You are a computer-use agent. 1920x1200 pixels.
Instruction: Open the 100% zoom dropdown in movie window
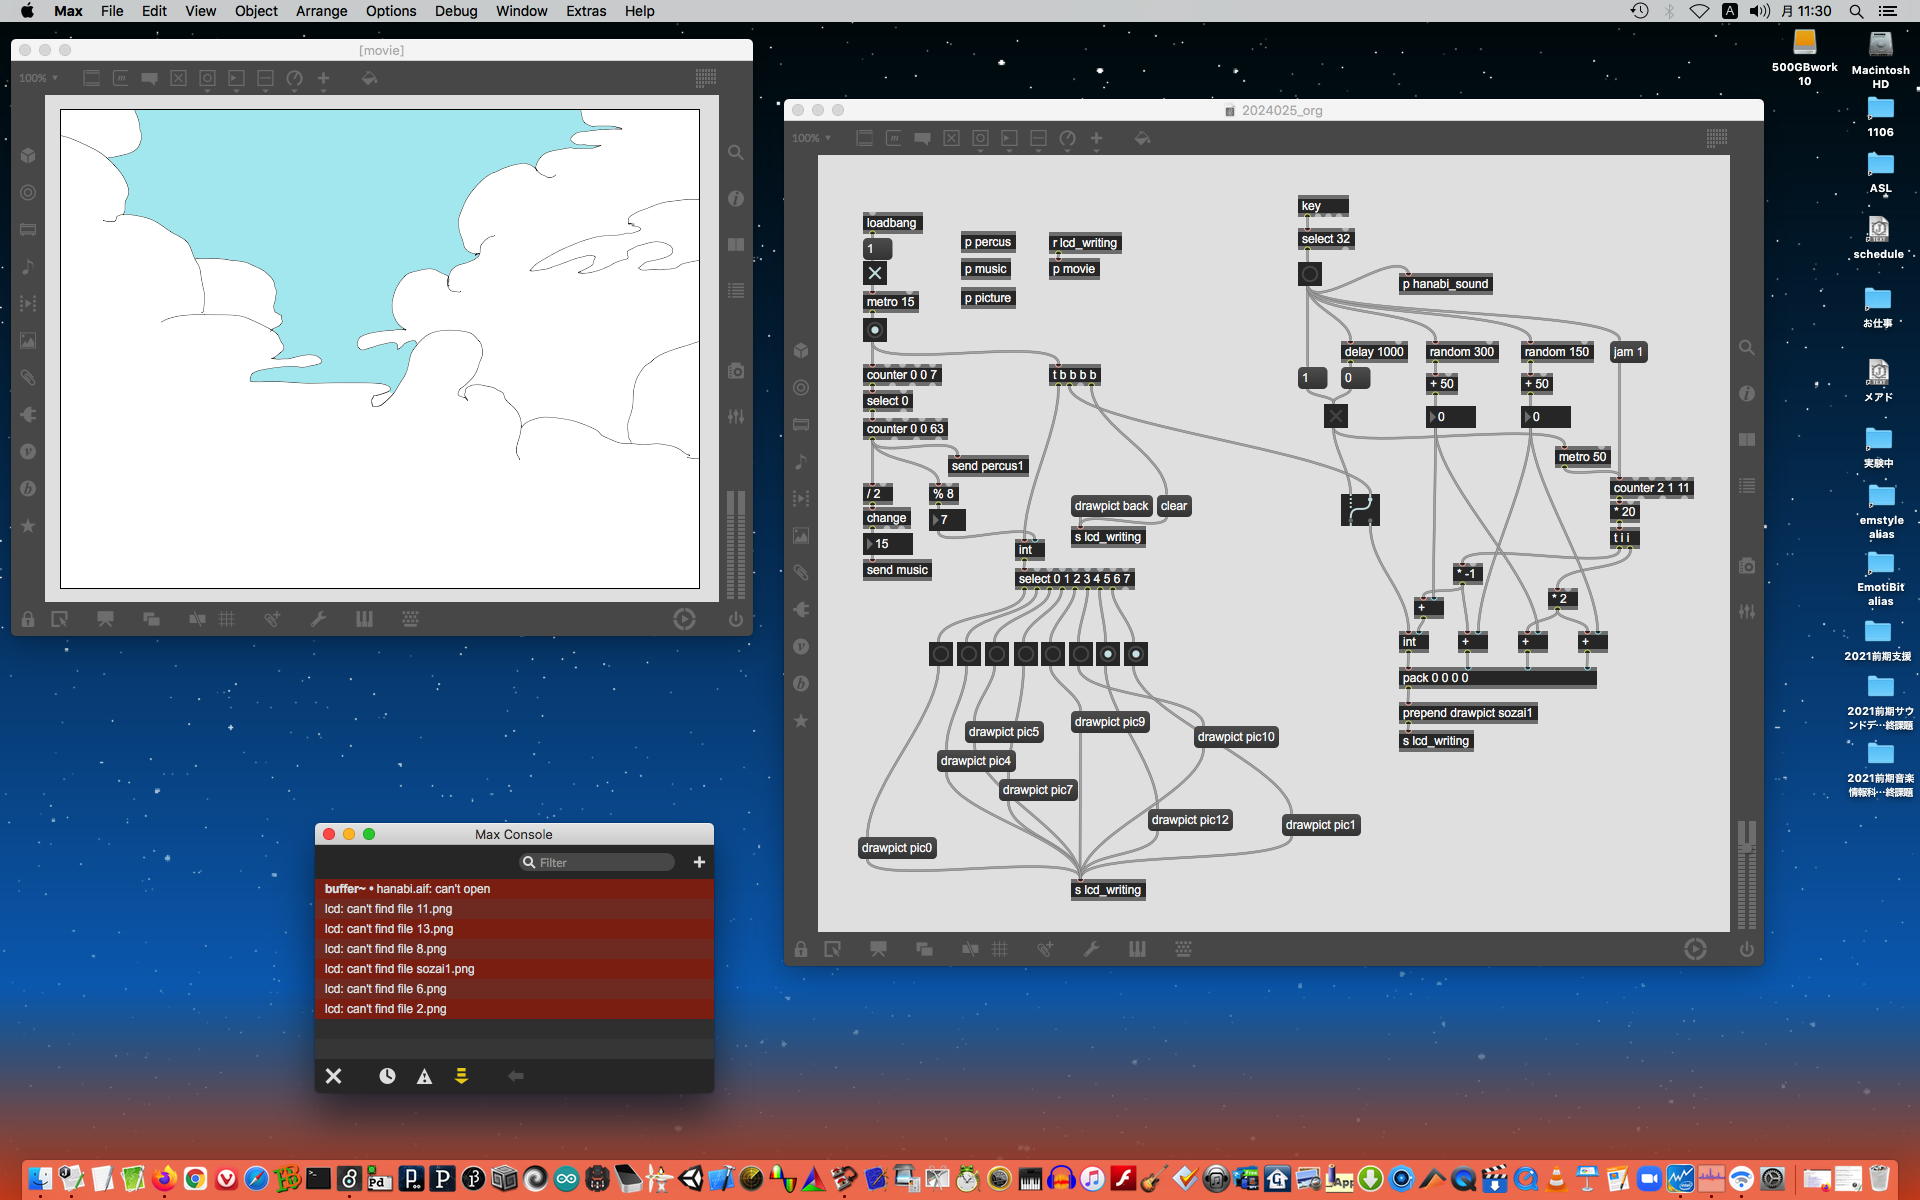pyautogui.click(x=38, y=78)
